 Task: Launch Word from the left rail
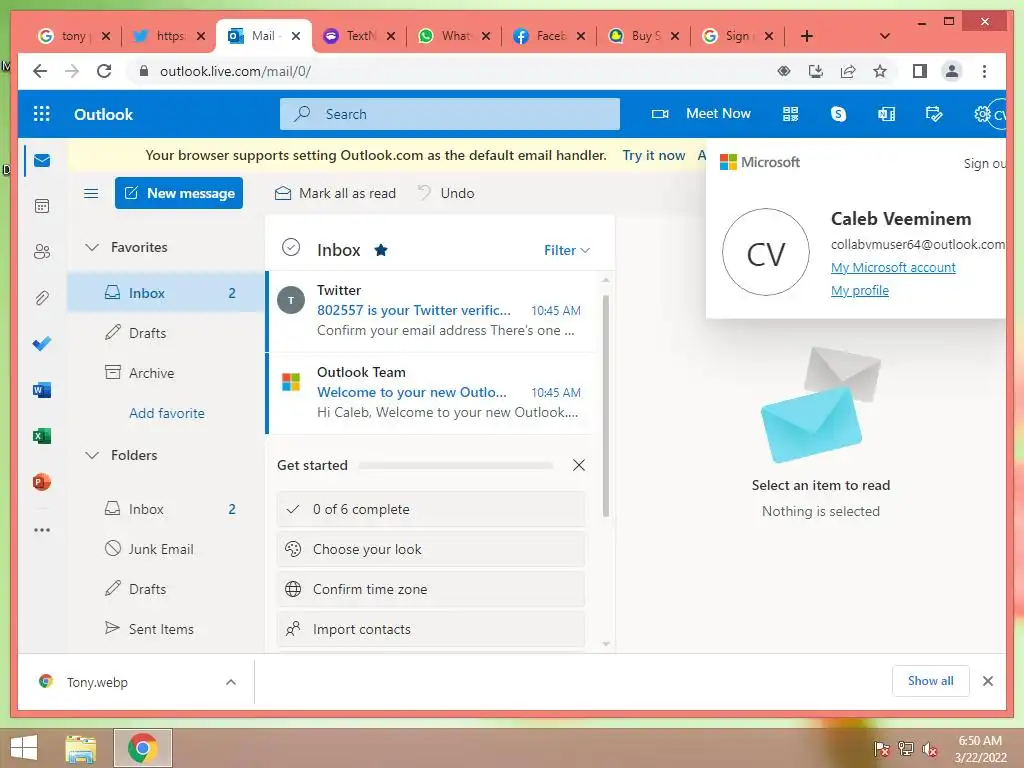[x=42, y=390]
